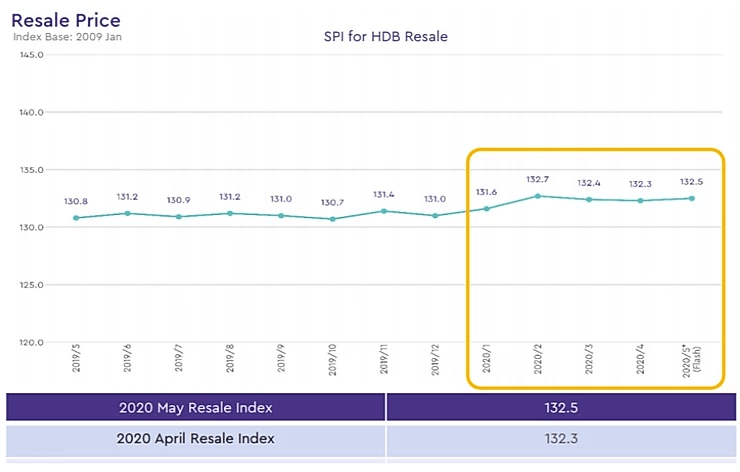
Task: Select the 2020/4 data point on line
Action: click(x=640, y=201)
